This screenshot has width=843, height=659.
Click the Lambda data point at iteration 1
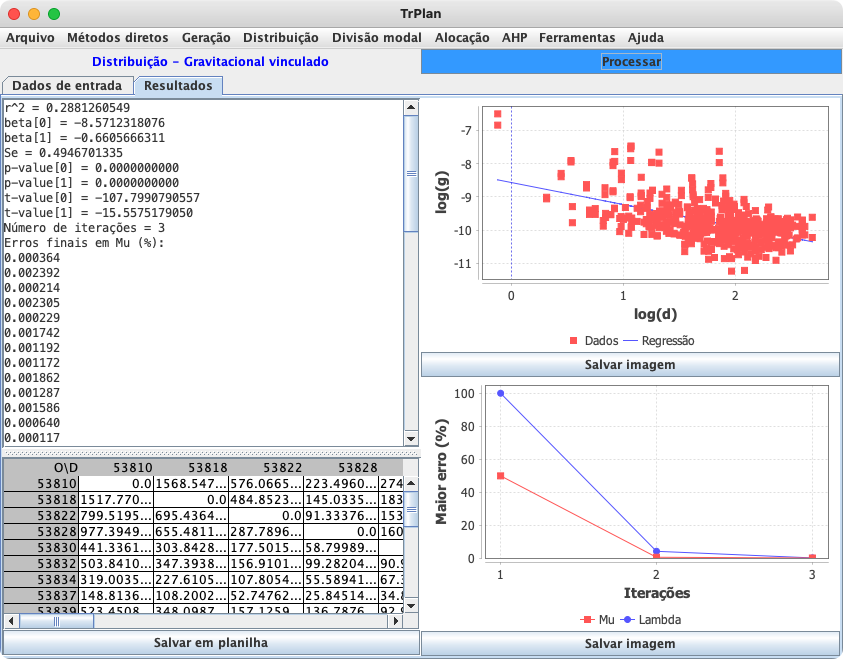[501, 393]
